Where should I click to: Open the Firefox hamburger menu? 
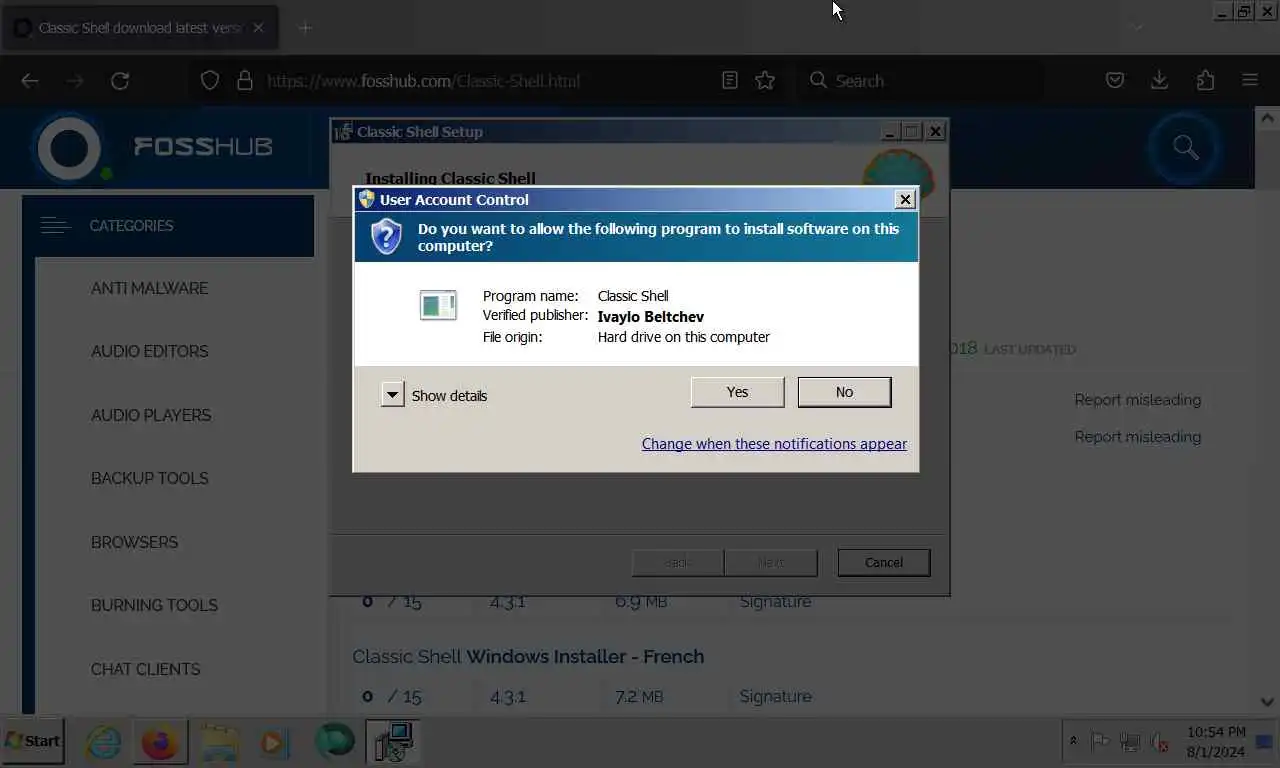(1250, 81)
